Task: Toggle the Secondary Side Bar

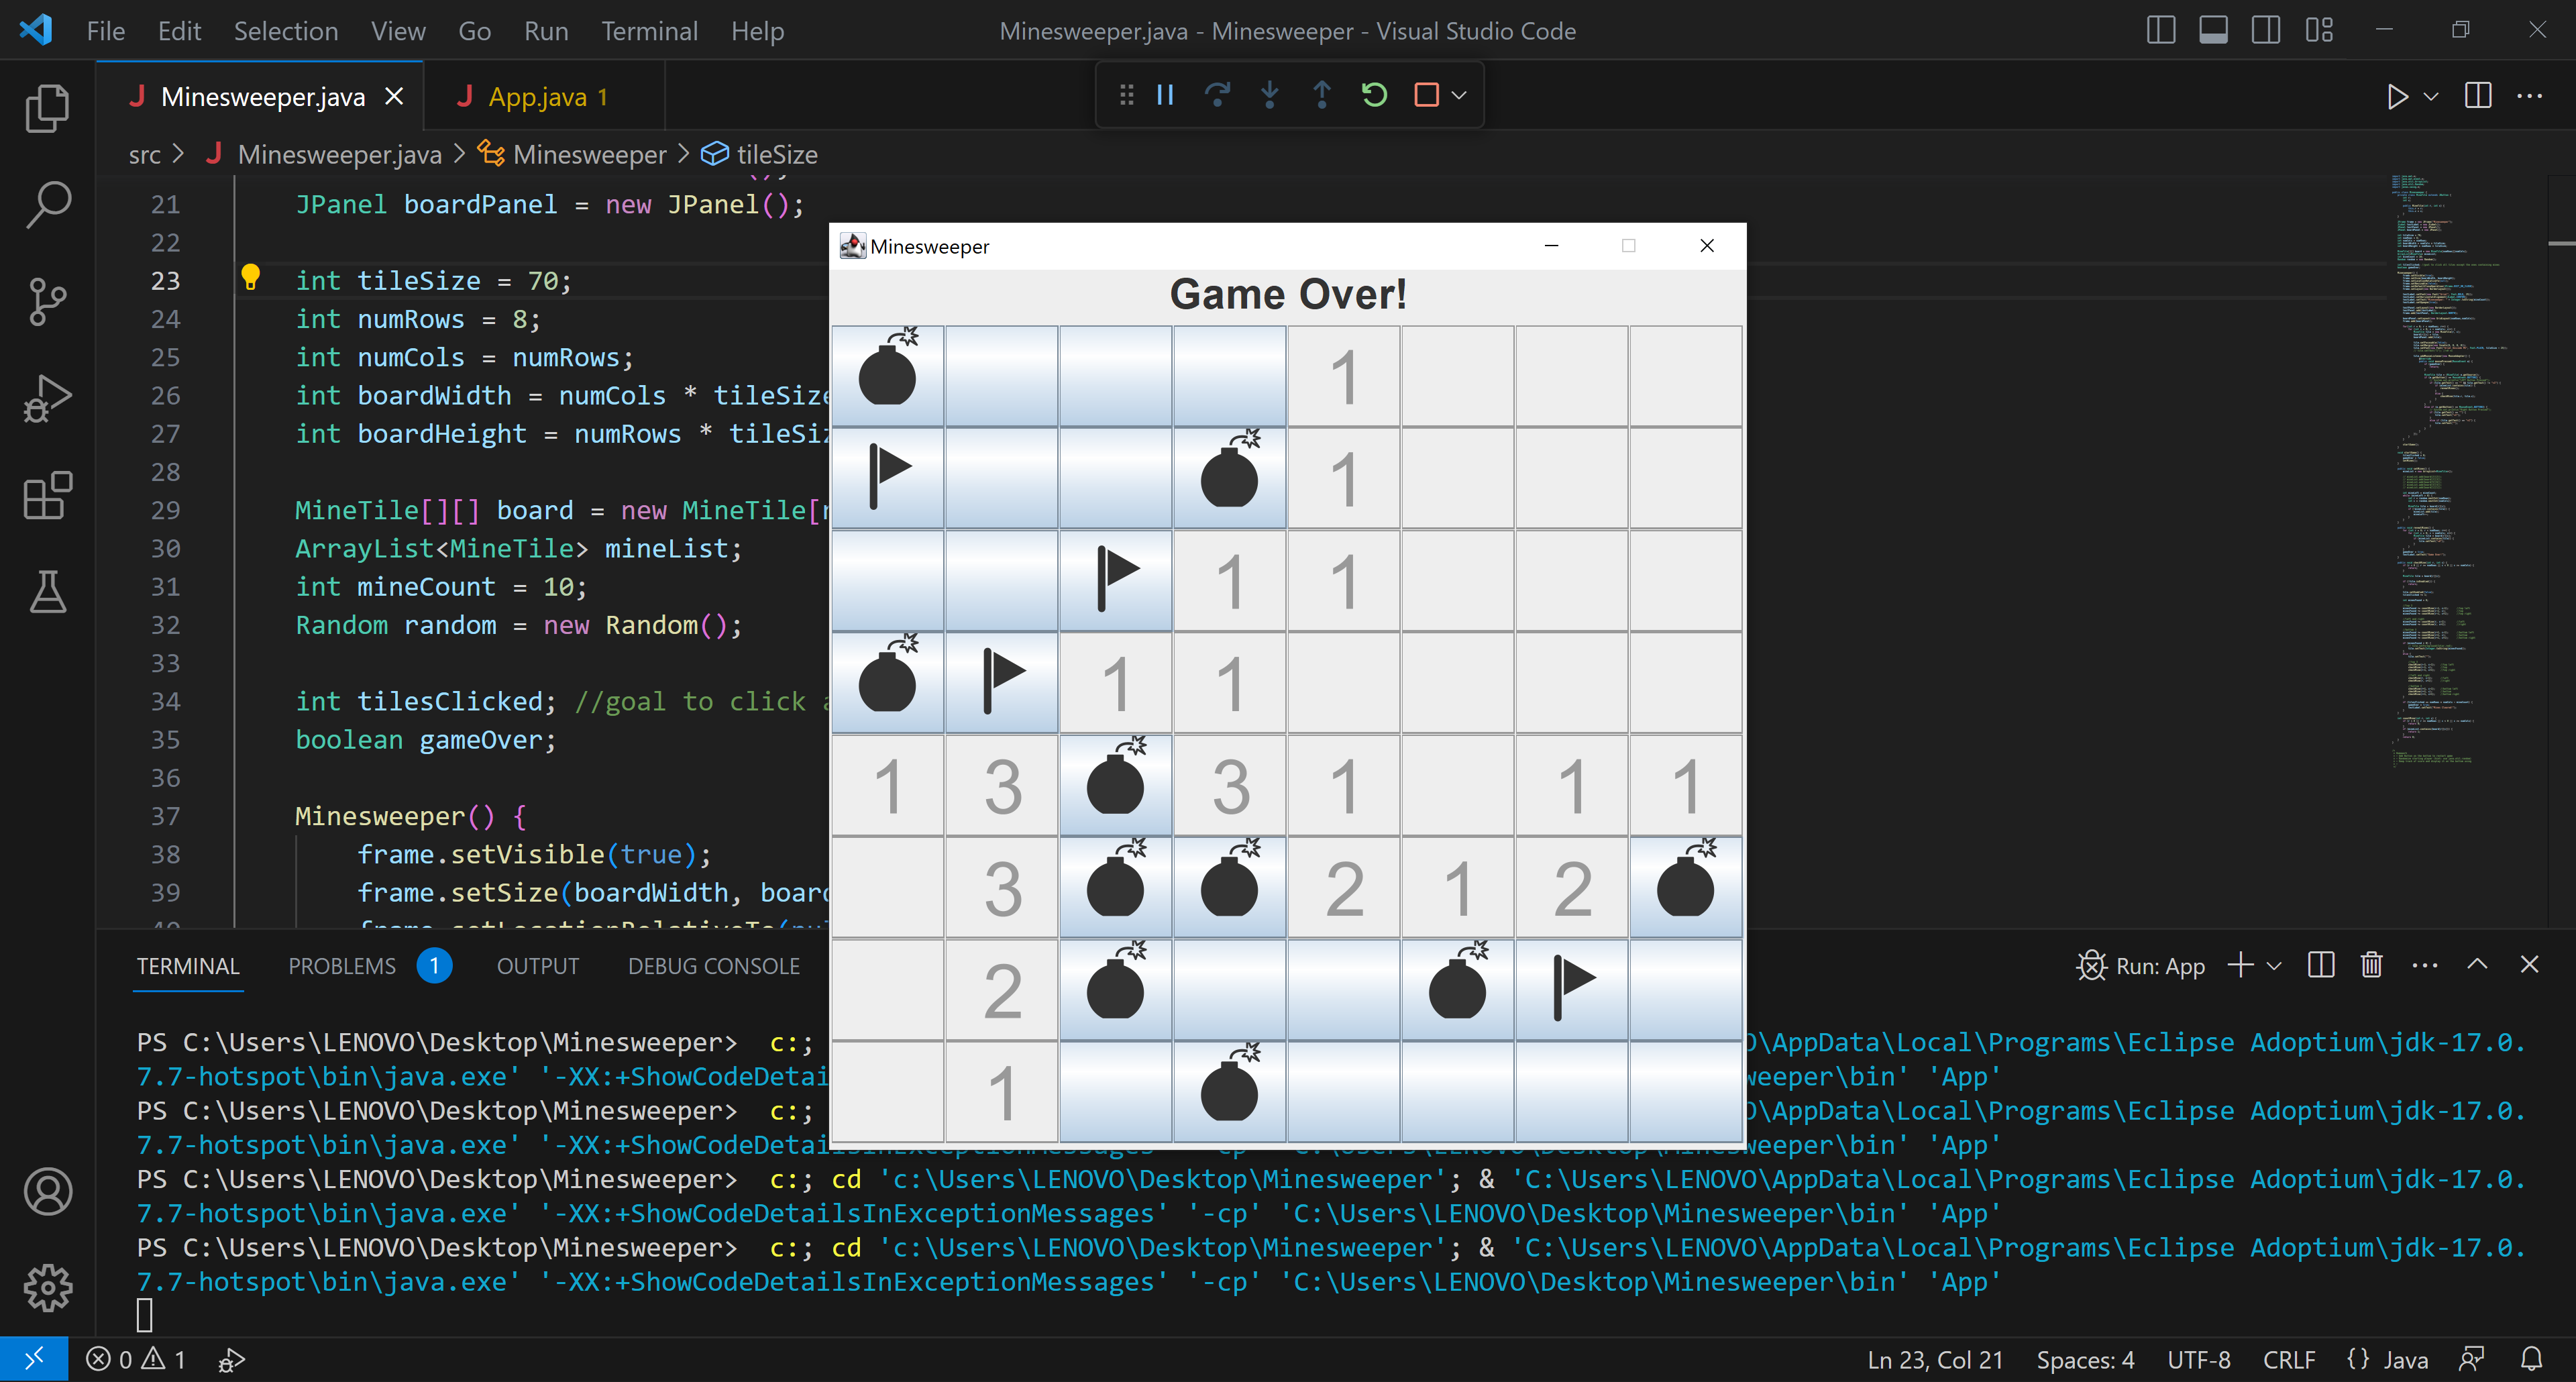Action: 2266,30
